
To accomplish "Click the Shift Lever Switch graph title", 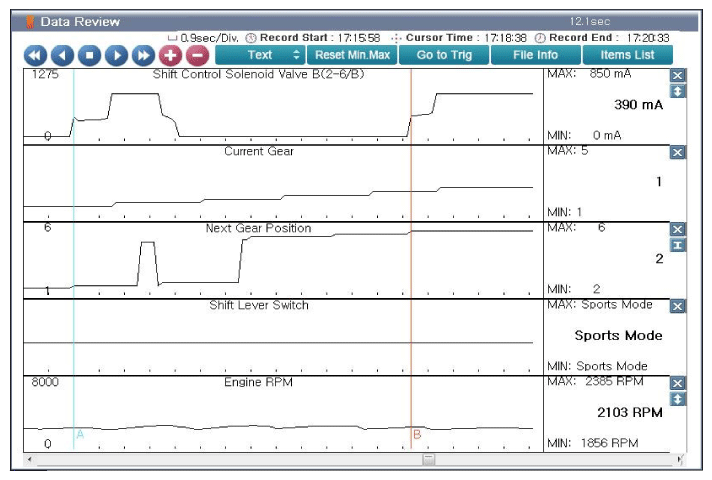I will coord(259,305).
